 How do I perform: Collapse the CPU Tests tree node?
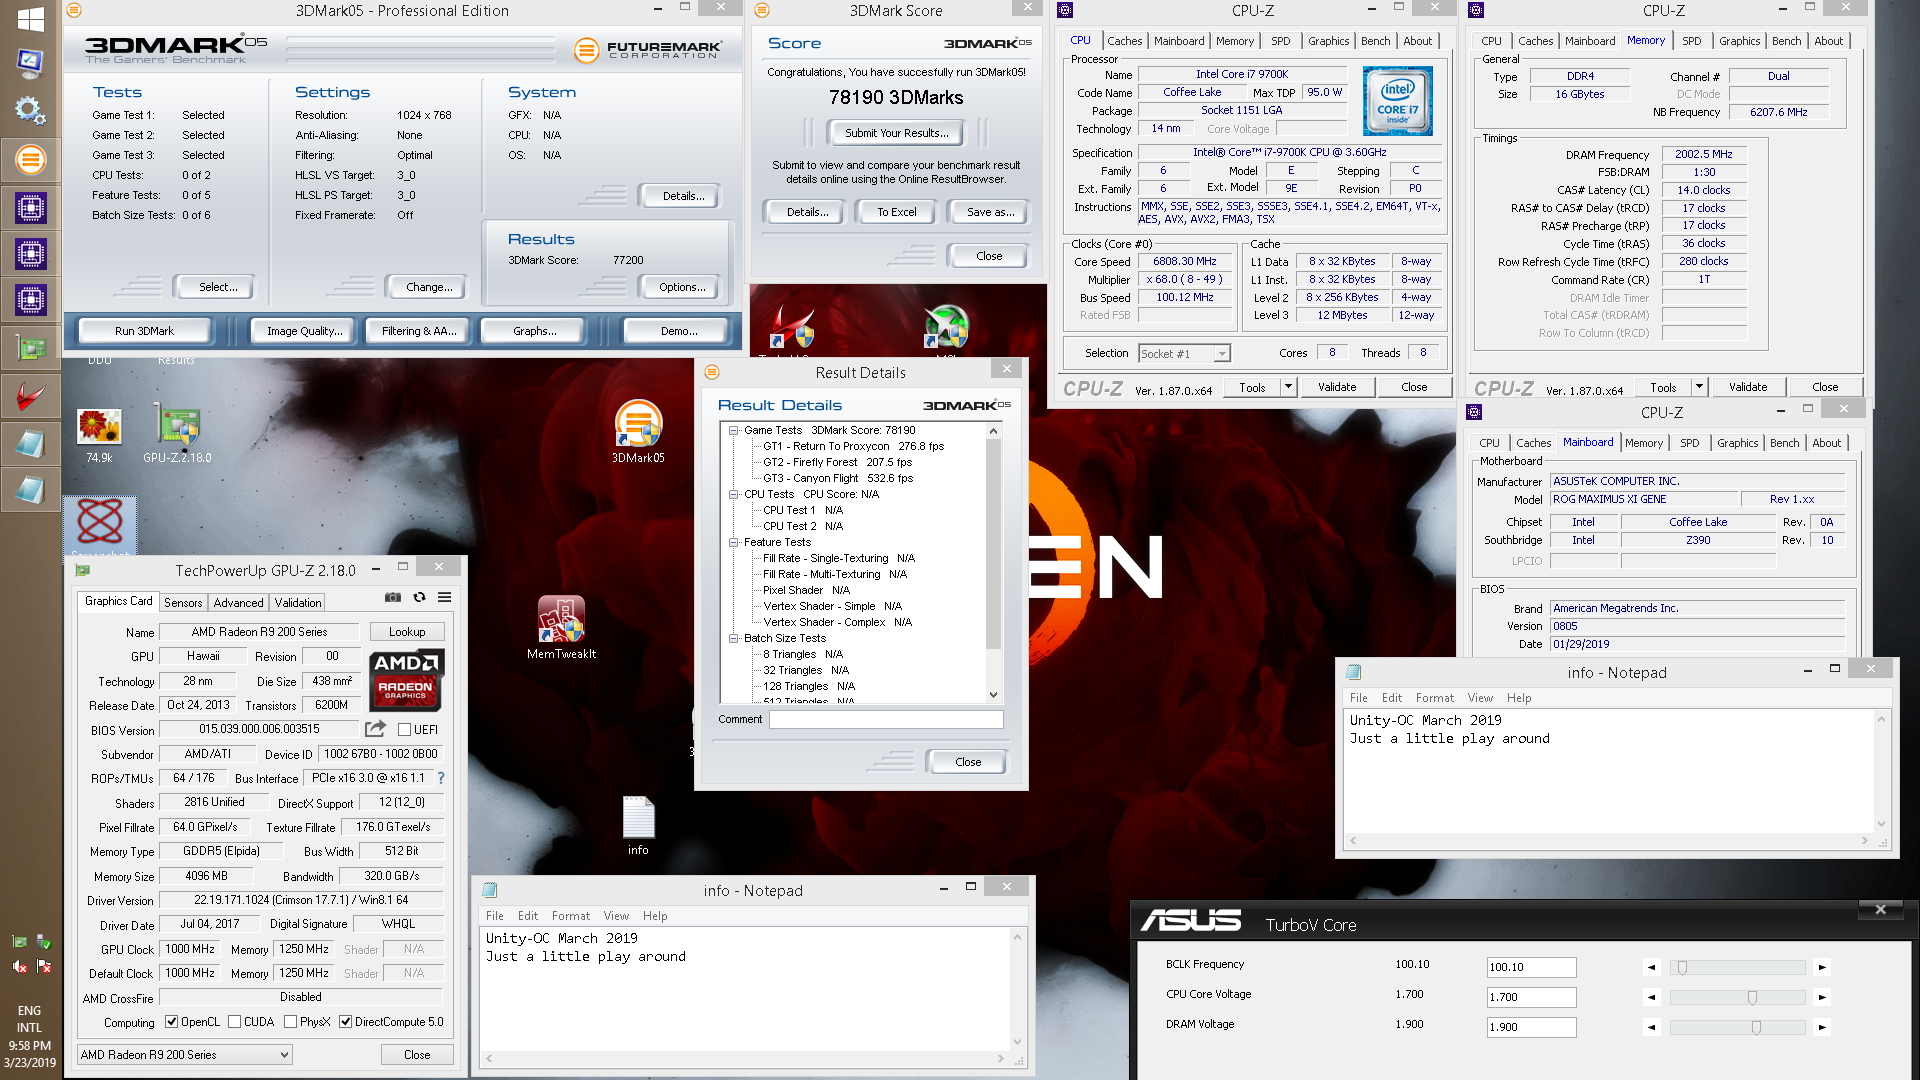point(733,494)
